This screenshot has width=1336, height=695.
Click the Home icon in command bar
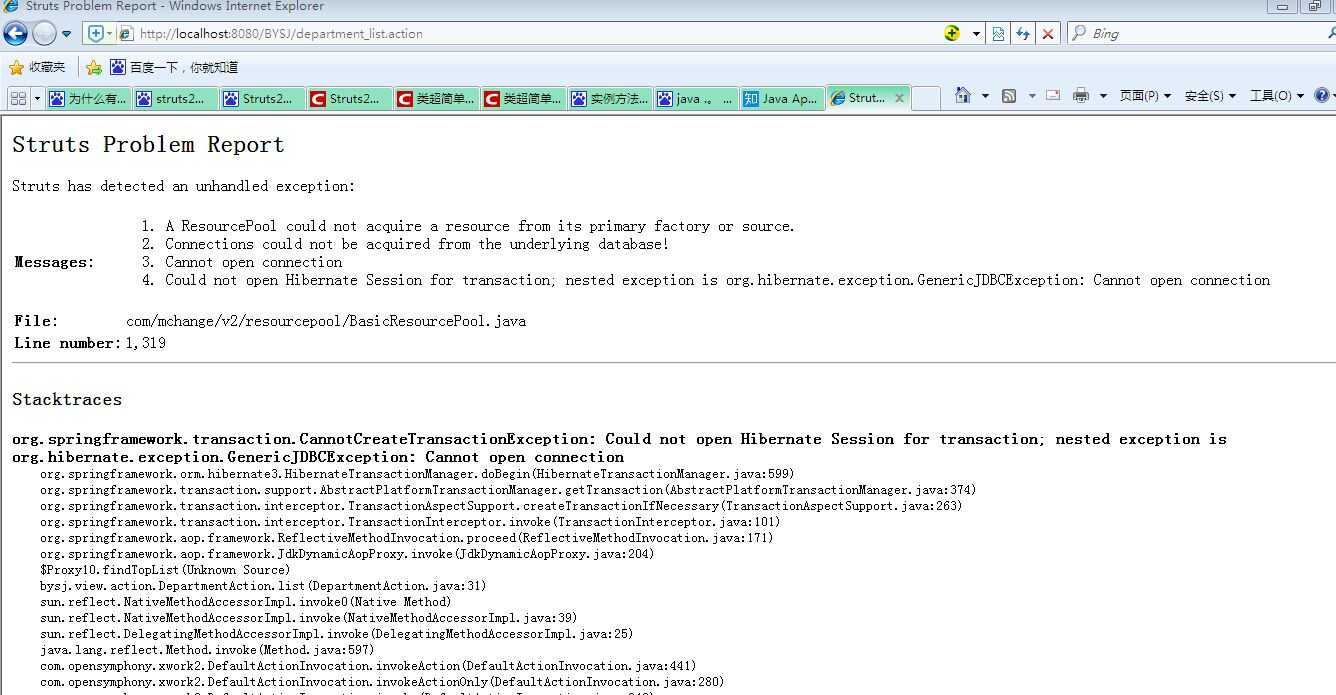point(962,95)
